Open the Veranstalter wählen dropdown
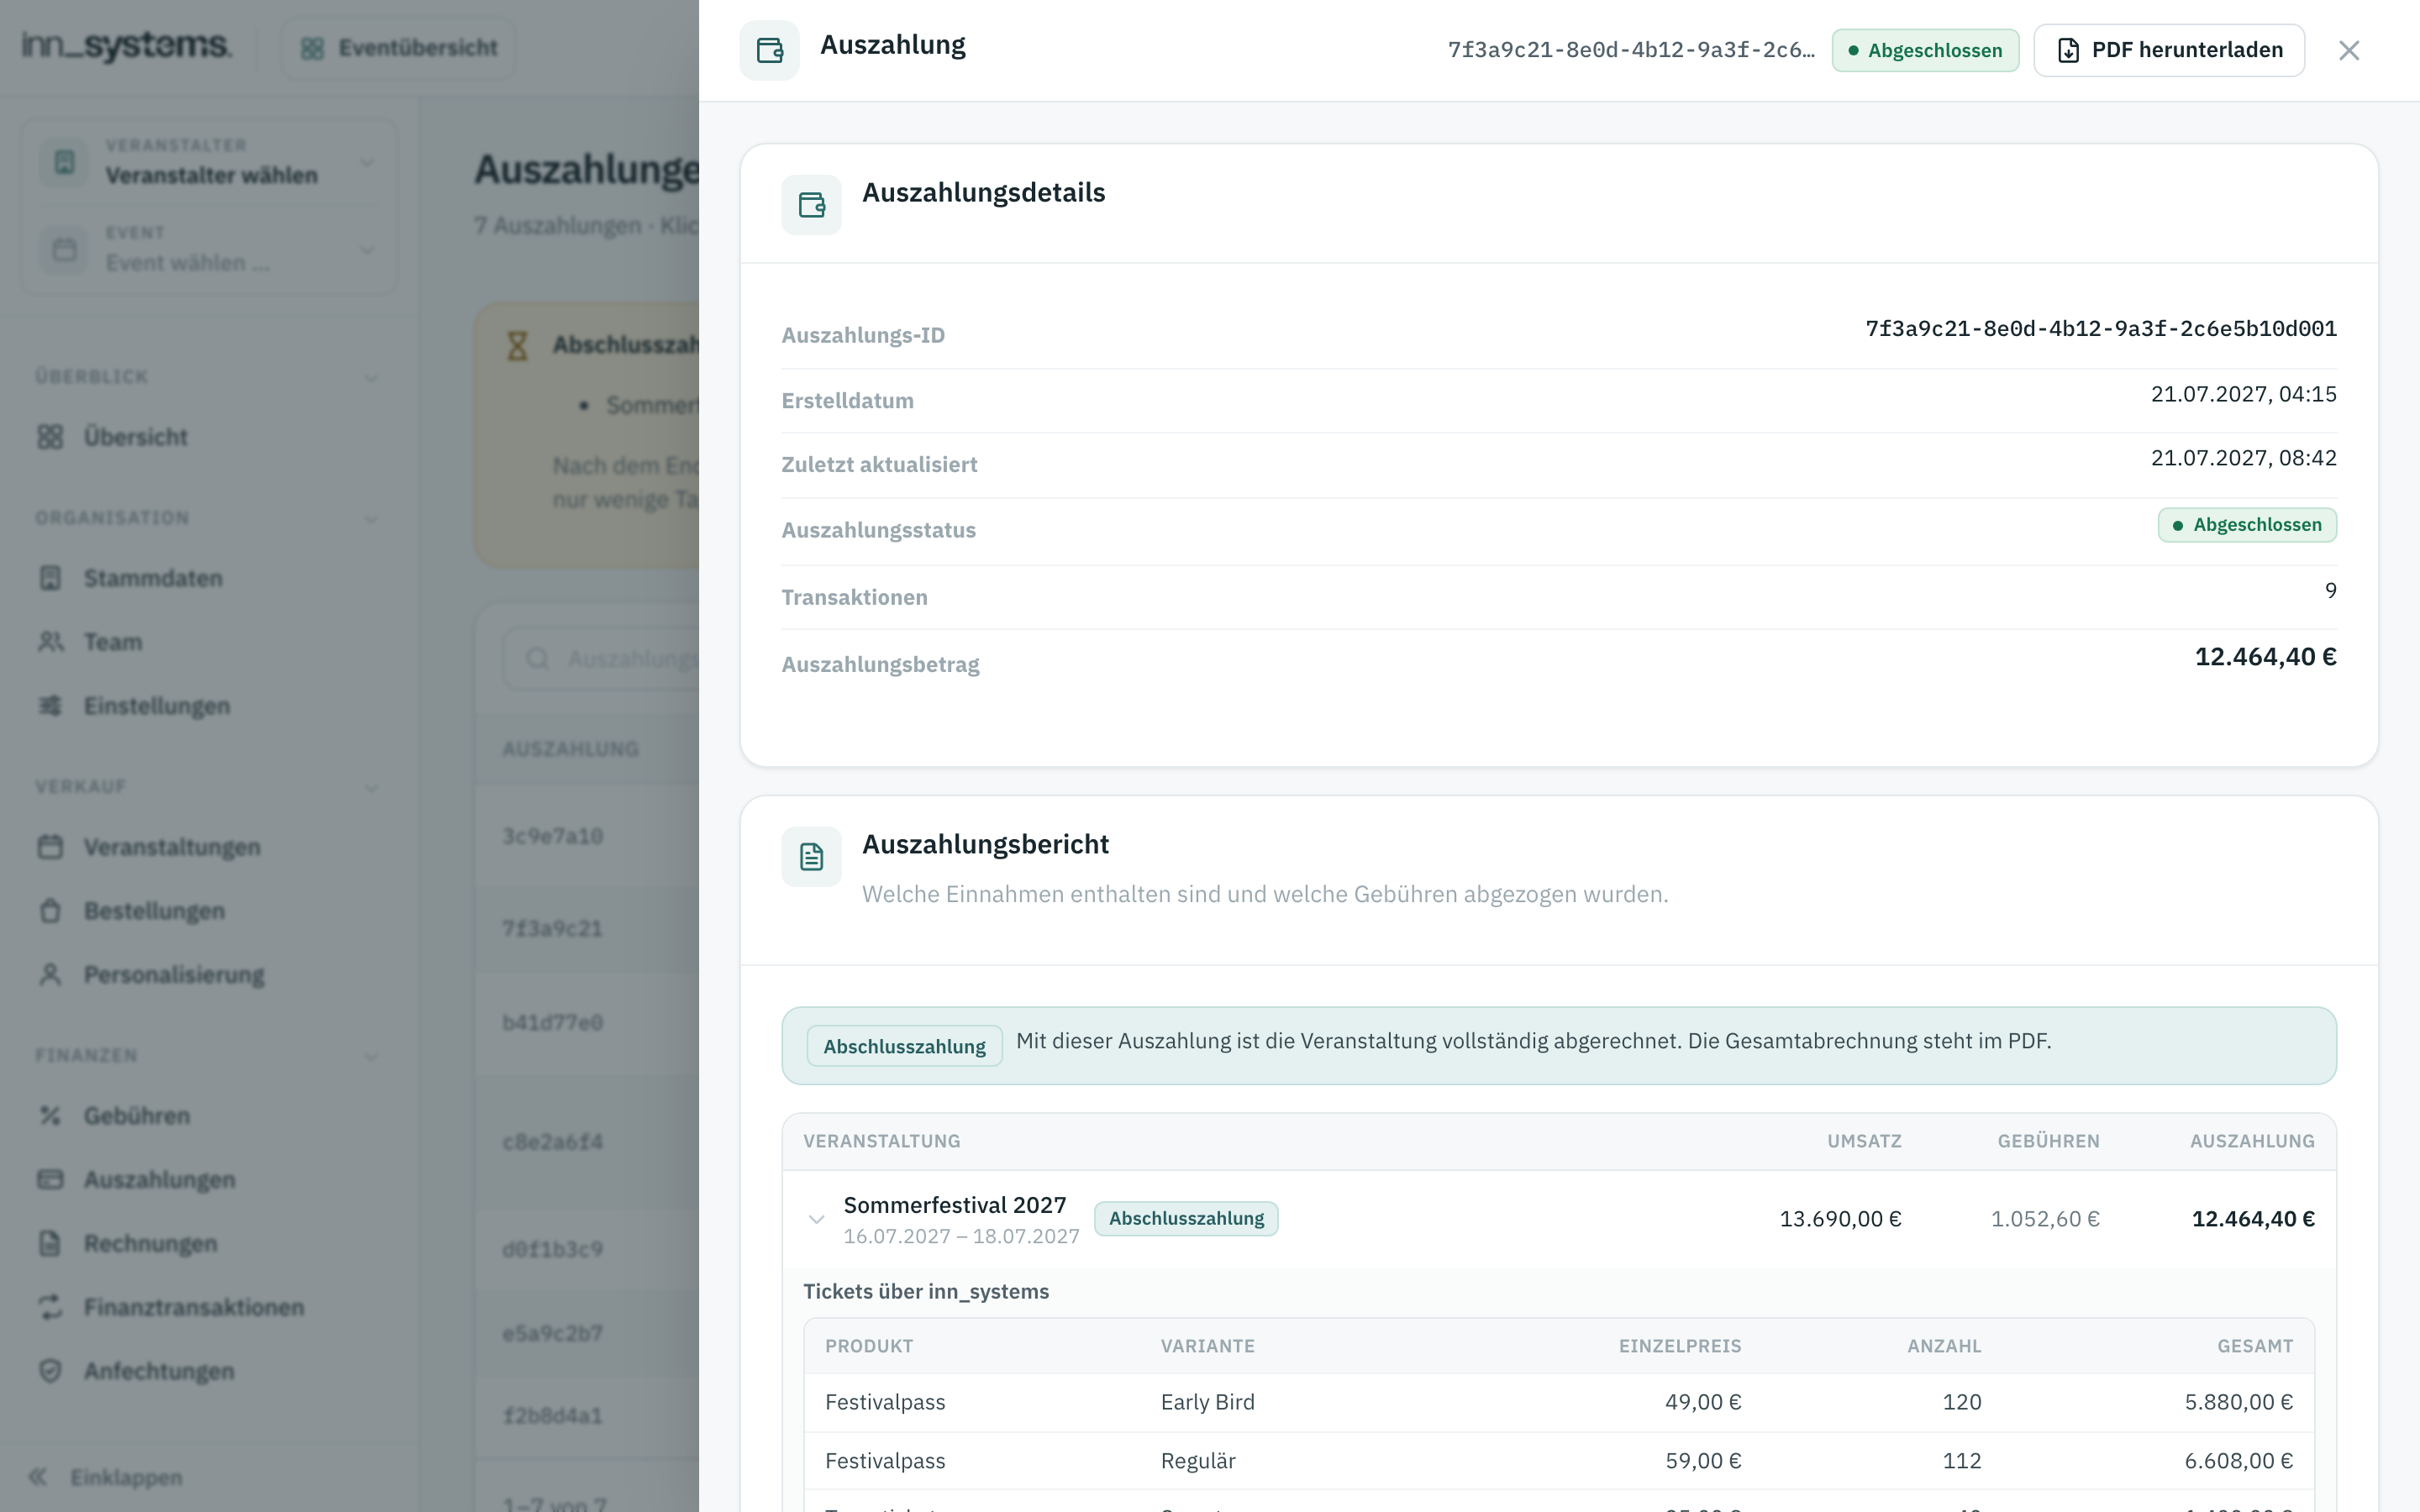This screenshot has width=2420, height=1512. tap(209, 162)
